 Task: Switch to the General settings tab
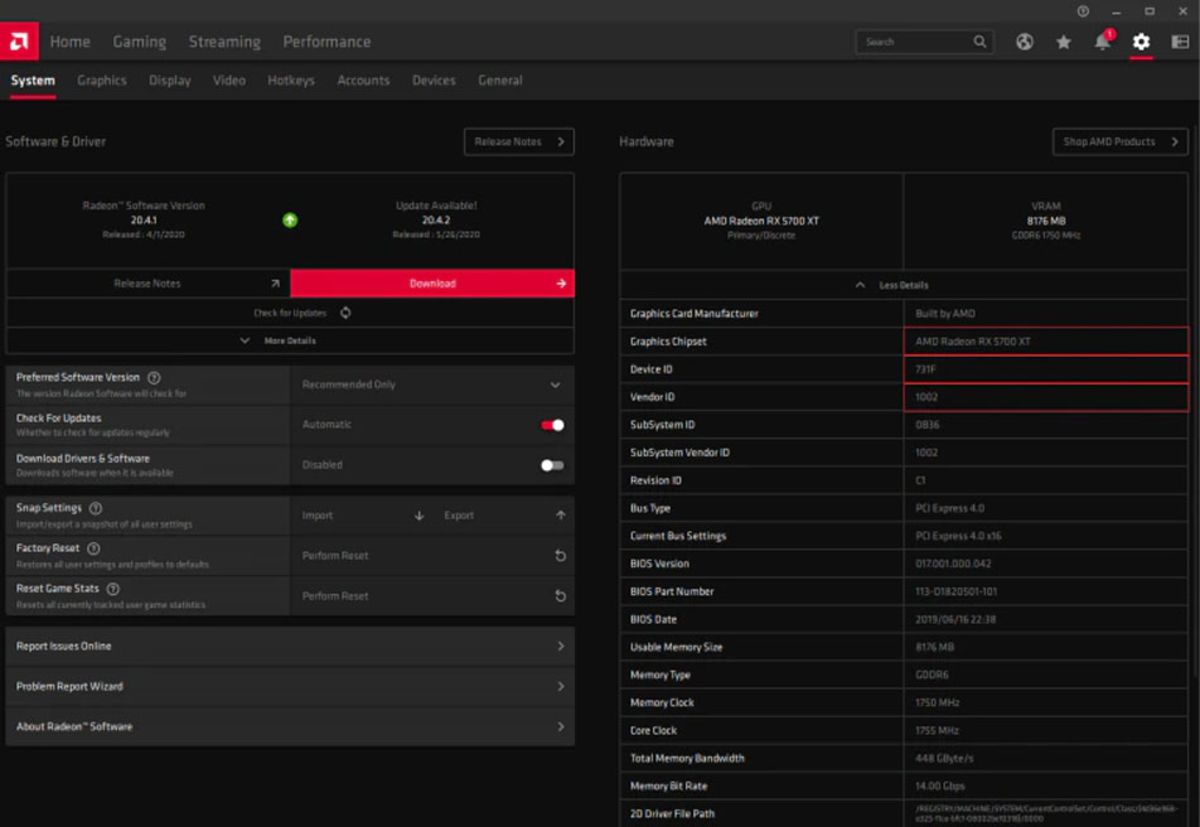point(500,81)
